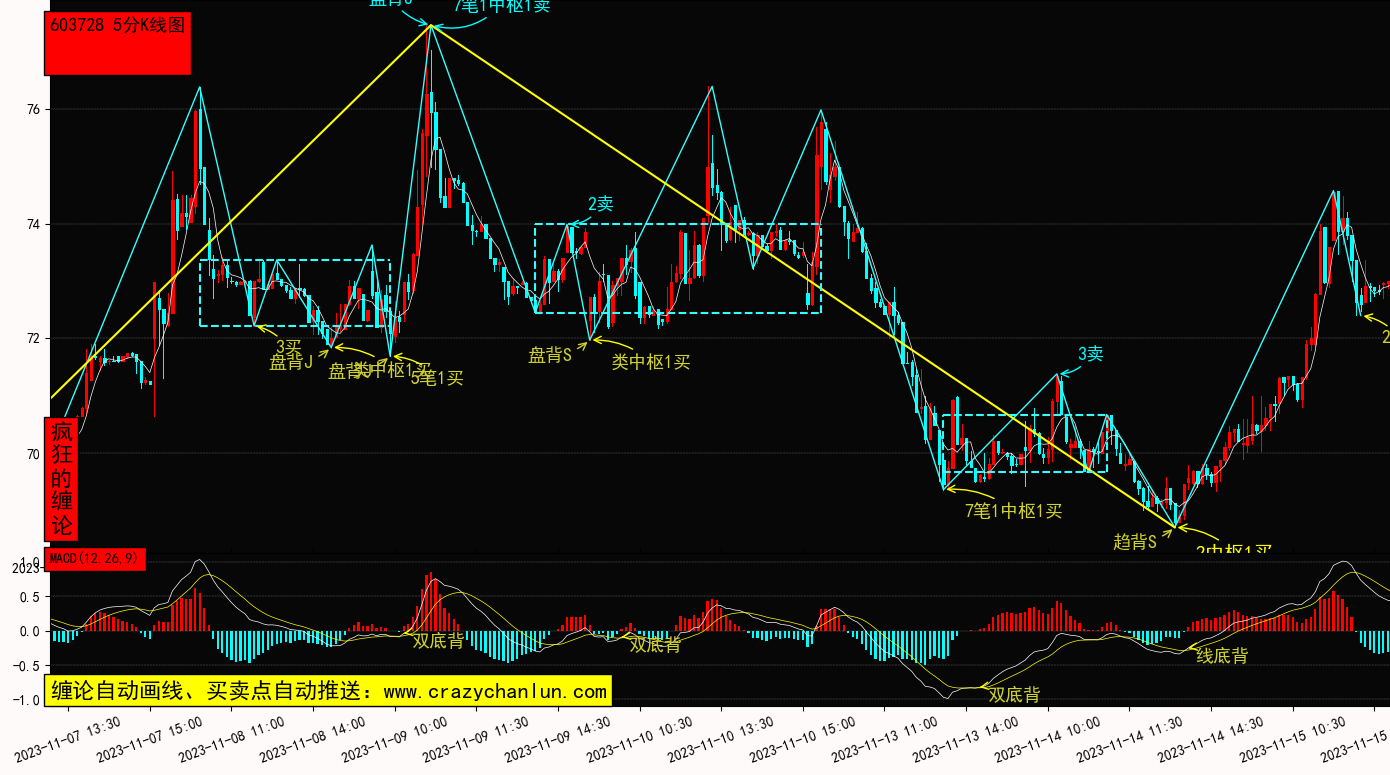Screen dimensions: 1390x775
Task: Click time axis label 2023-11-10 13:30
Action: (721, 739)
